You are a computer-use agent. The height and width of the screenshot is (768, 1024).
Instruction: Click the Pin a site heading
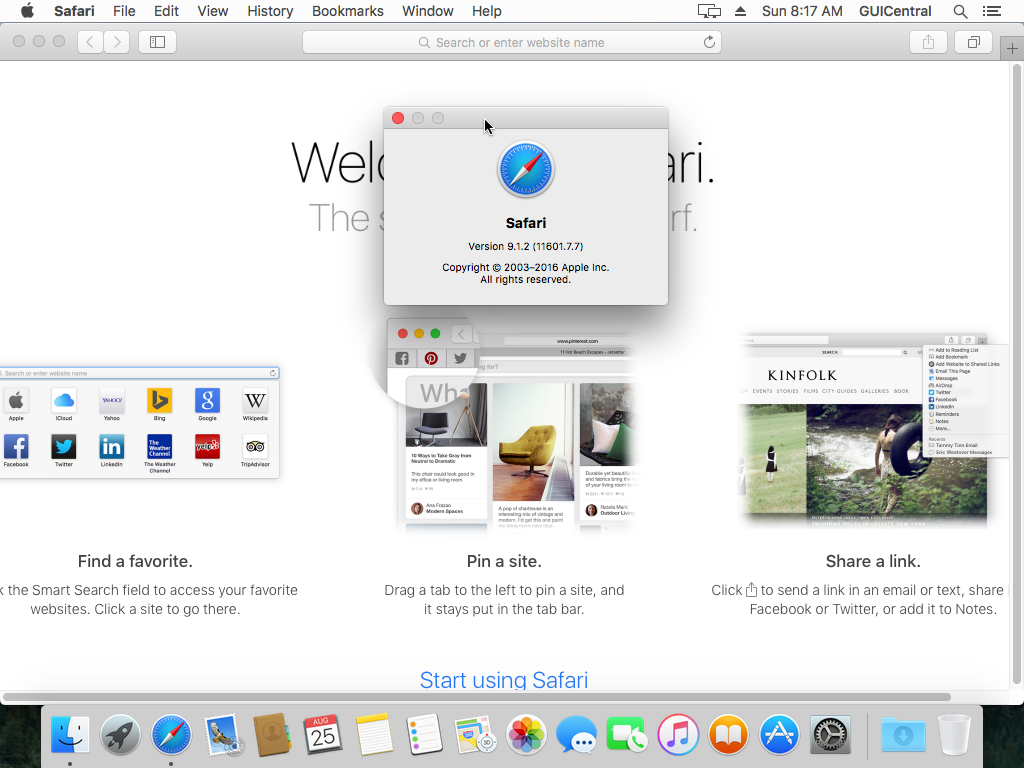[504, 562]
